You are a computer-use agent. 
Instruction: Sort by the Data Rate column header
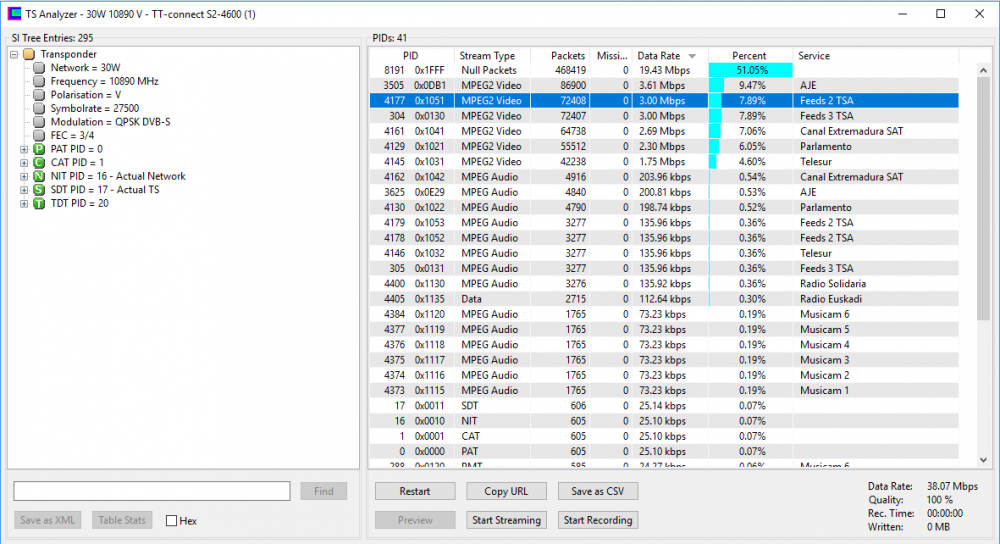(659, 56)
